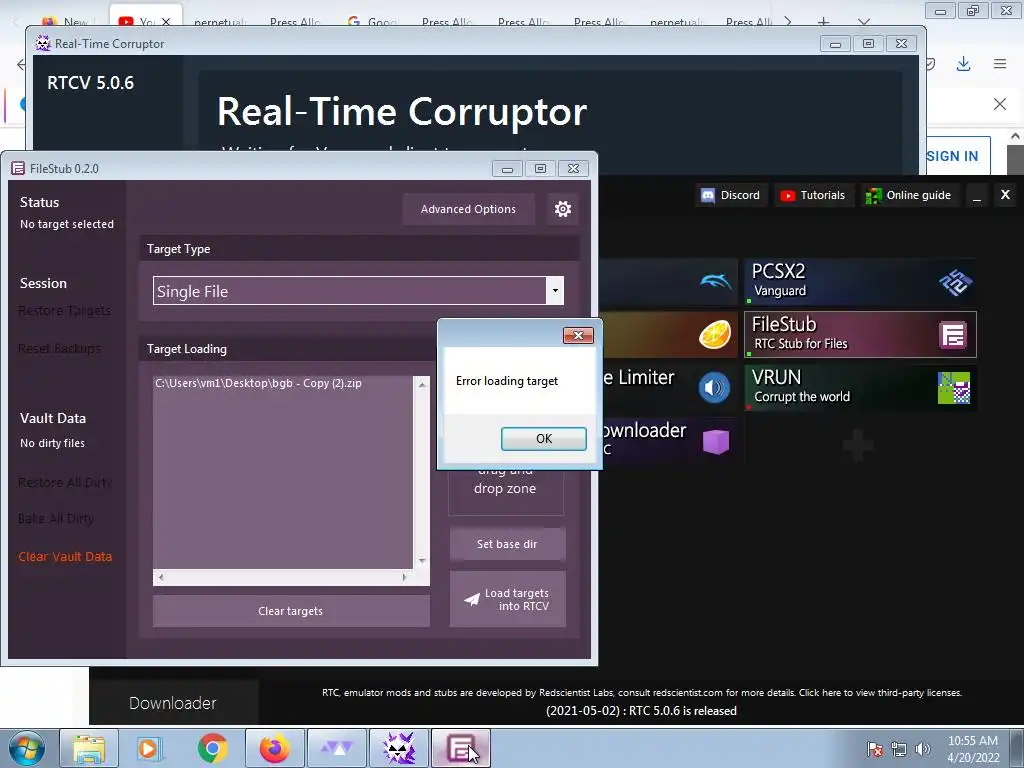The width and height of the screenshot is (1024, 768).
Task: Open Action Center flag icon in tray
Action: [875, 749]
